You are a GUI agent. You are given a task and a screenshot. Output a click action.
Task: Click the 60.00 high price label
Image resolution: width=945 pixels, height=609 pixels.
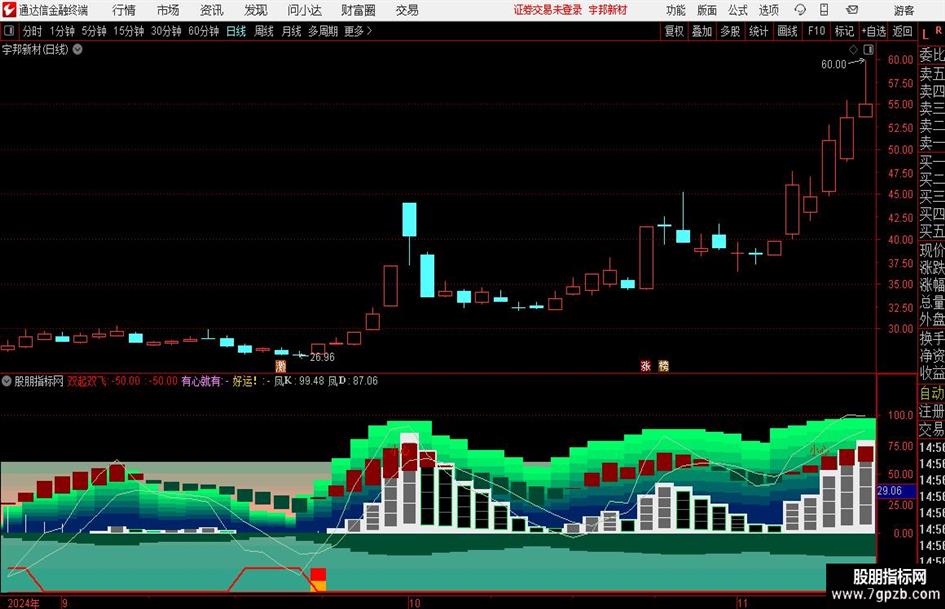[x=834, y=64]
